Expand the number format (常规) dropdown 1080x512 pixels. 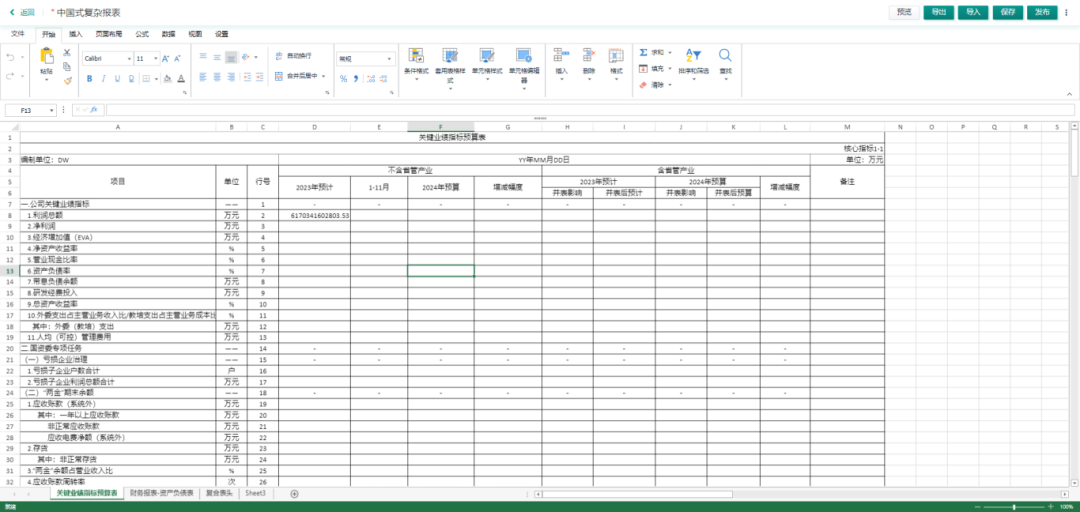click(x=388, y=59)
